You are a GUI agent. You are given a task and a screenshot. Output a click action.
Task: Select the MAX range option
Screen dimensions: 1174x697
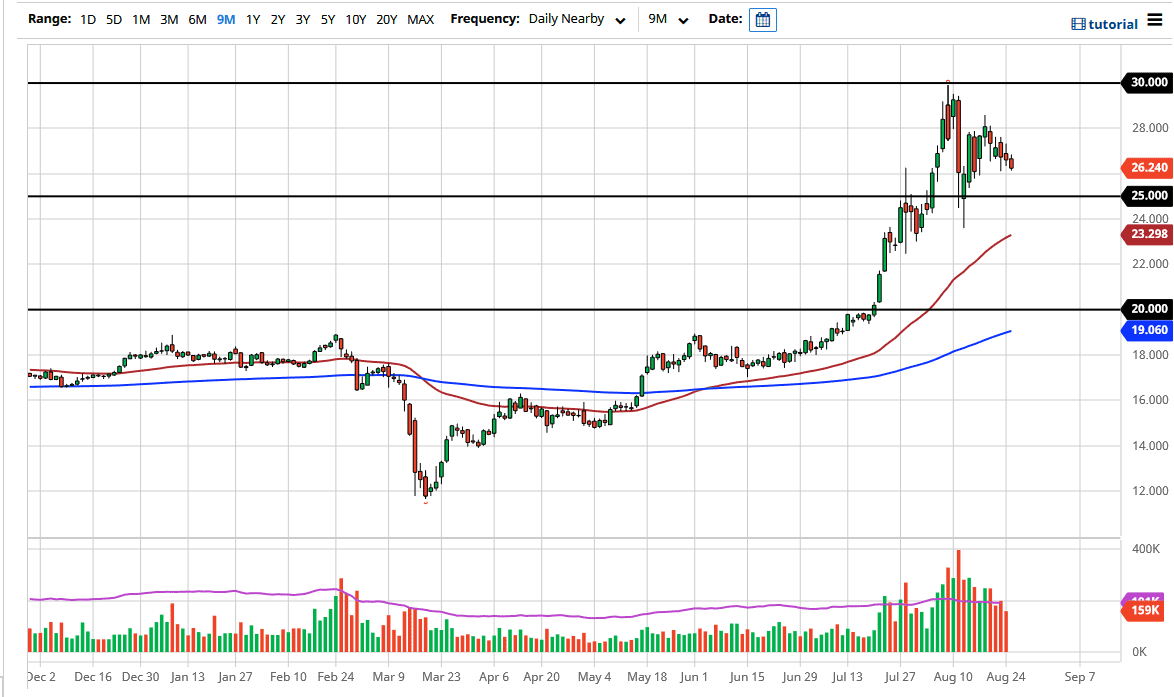(x=420, y=19)
